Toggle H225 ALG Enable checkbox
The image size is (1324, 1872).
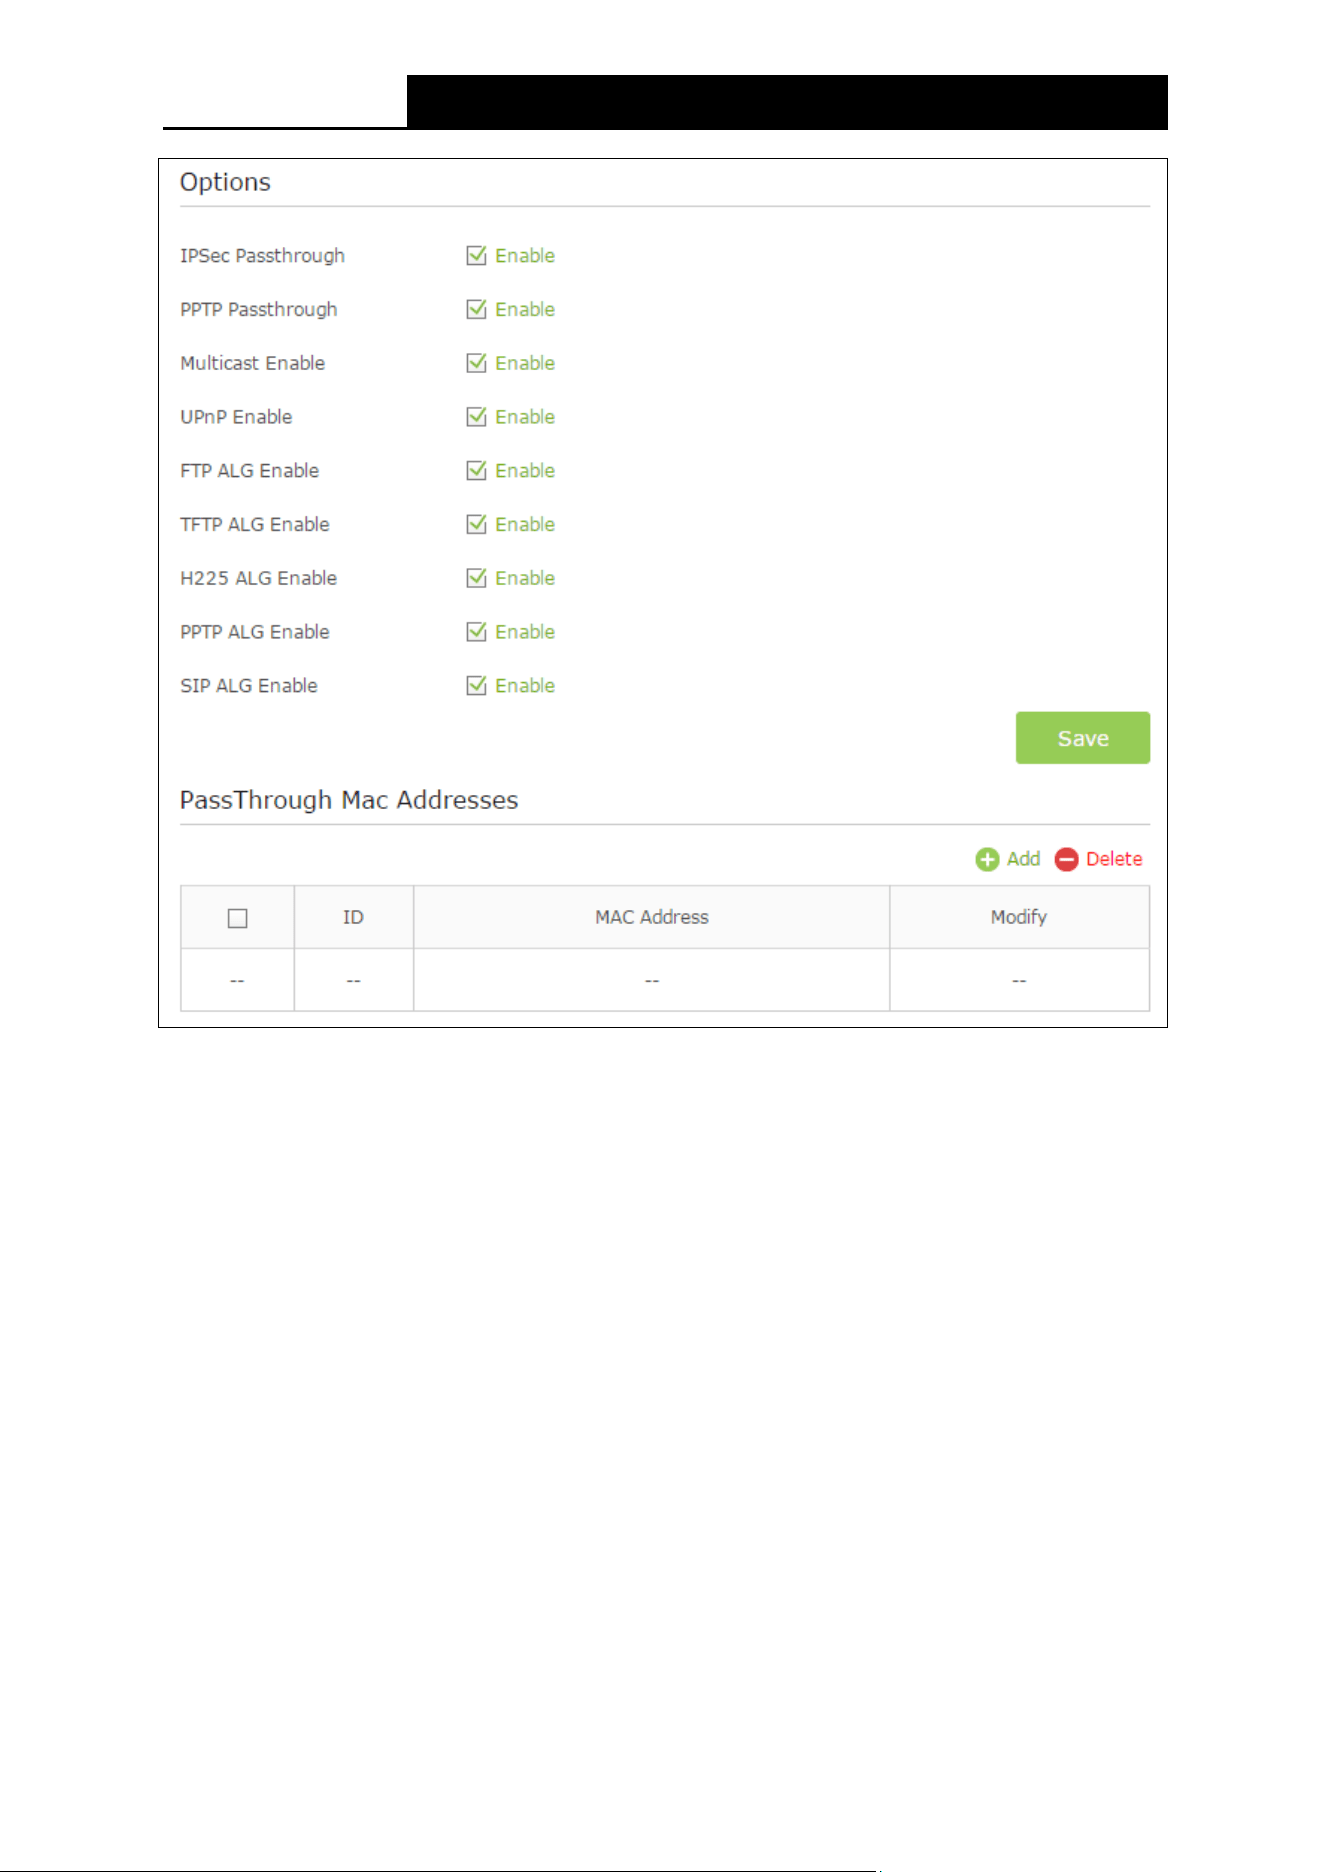tap(476, 579)
